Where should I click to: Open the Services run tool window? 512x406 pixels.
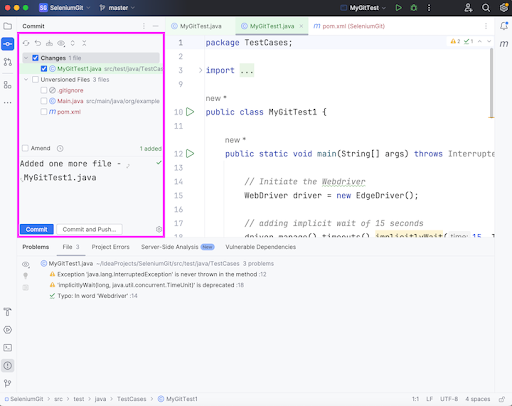point(7,330)
